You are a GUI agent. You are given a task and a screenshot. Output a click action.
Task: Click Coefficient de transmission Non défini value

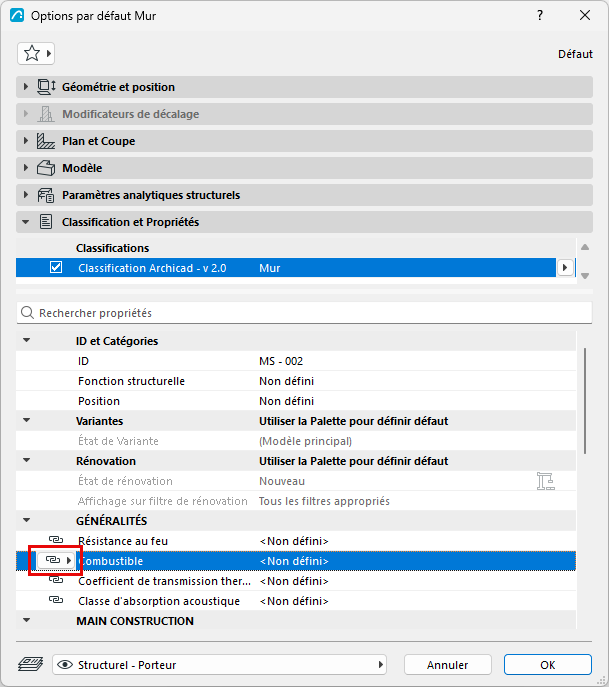[294, 581]
